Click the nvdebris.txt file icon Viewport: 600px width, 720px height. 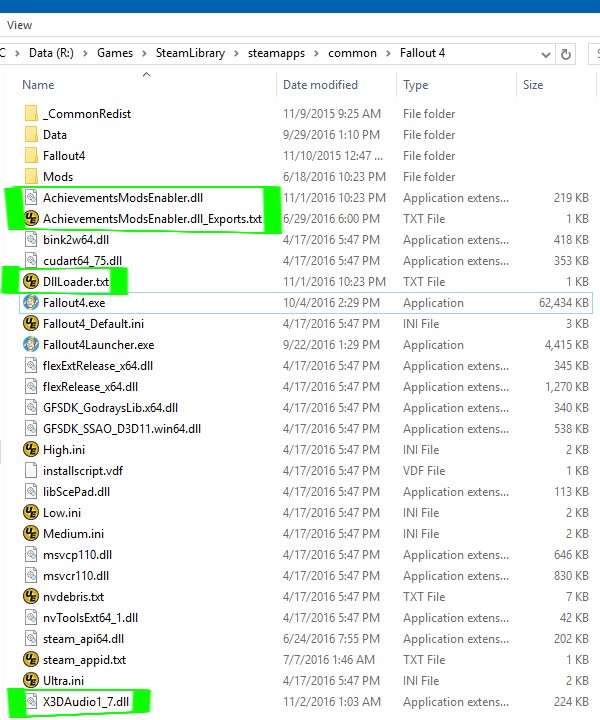[x=31, y=596]
